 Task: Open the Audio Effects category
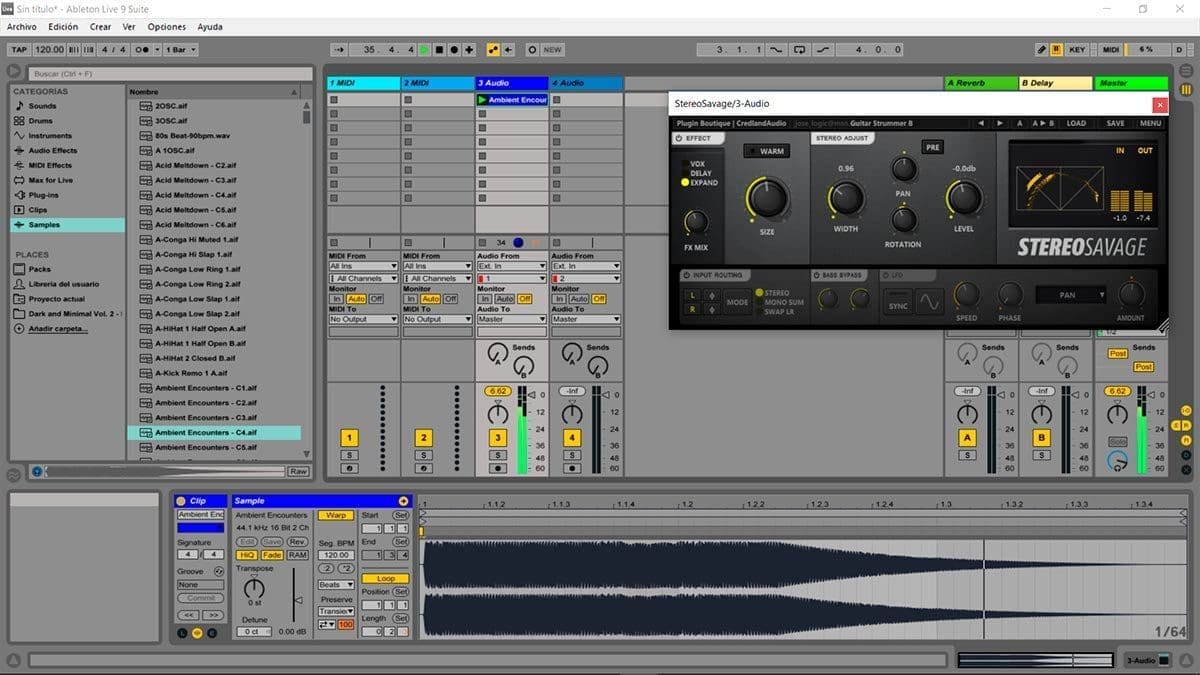(52, 151)
